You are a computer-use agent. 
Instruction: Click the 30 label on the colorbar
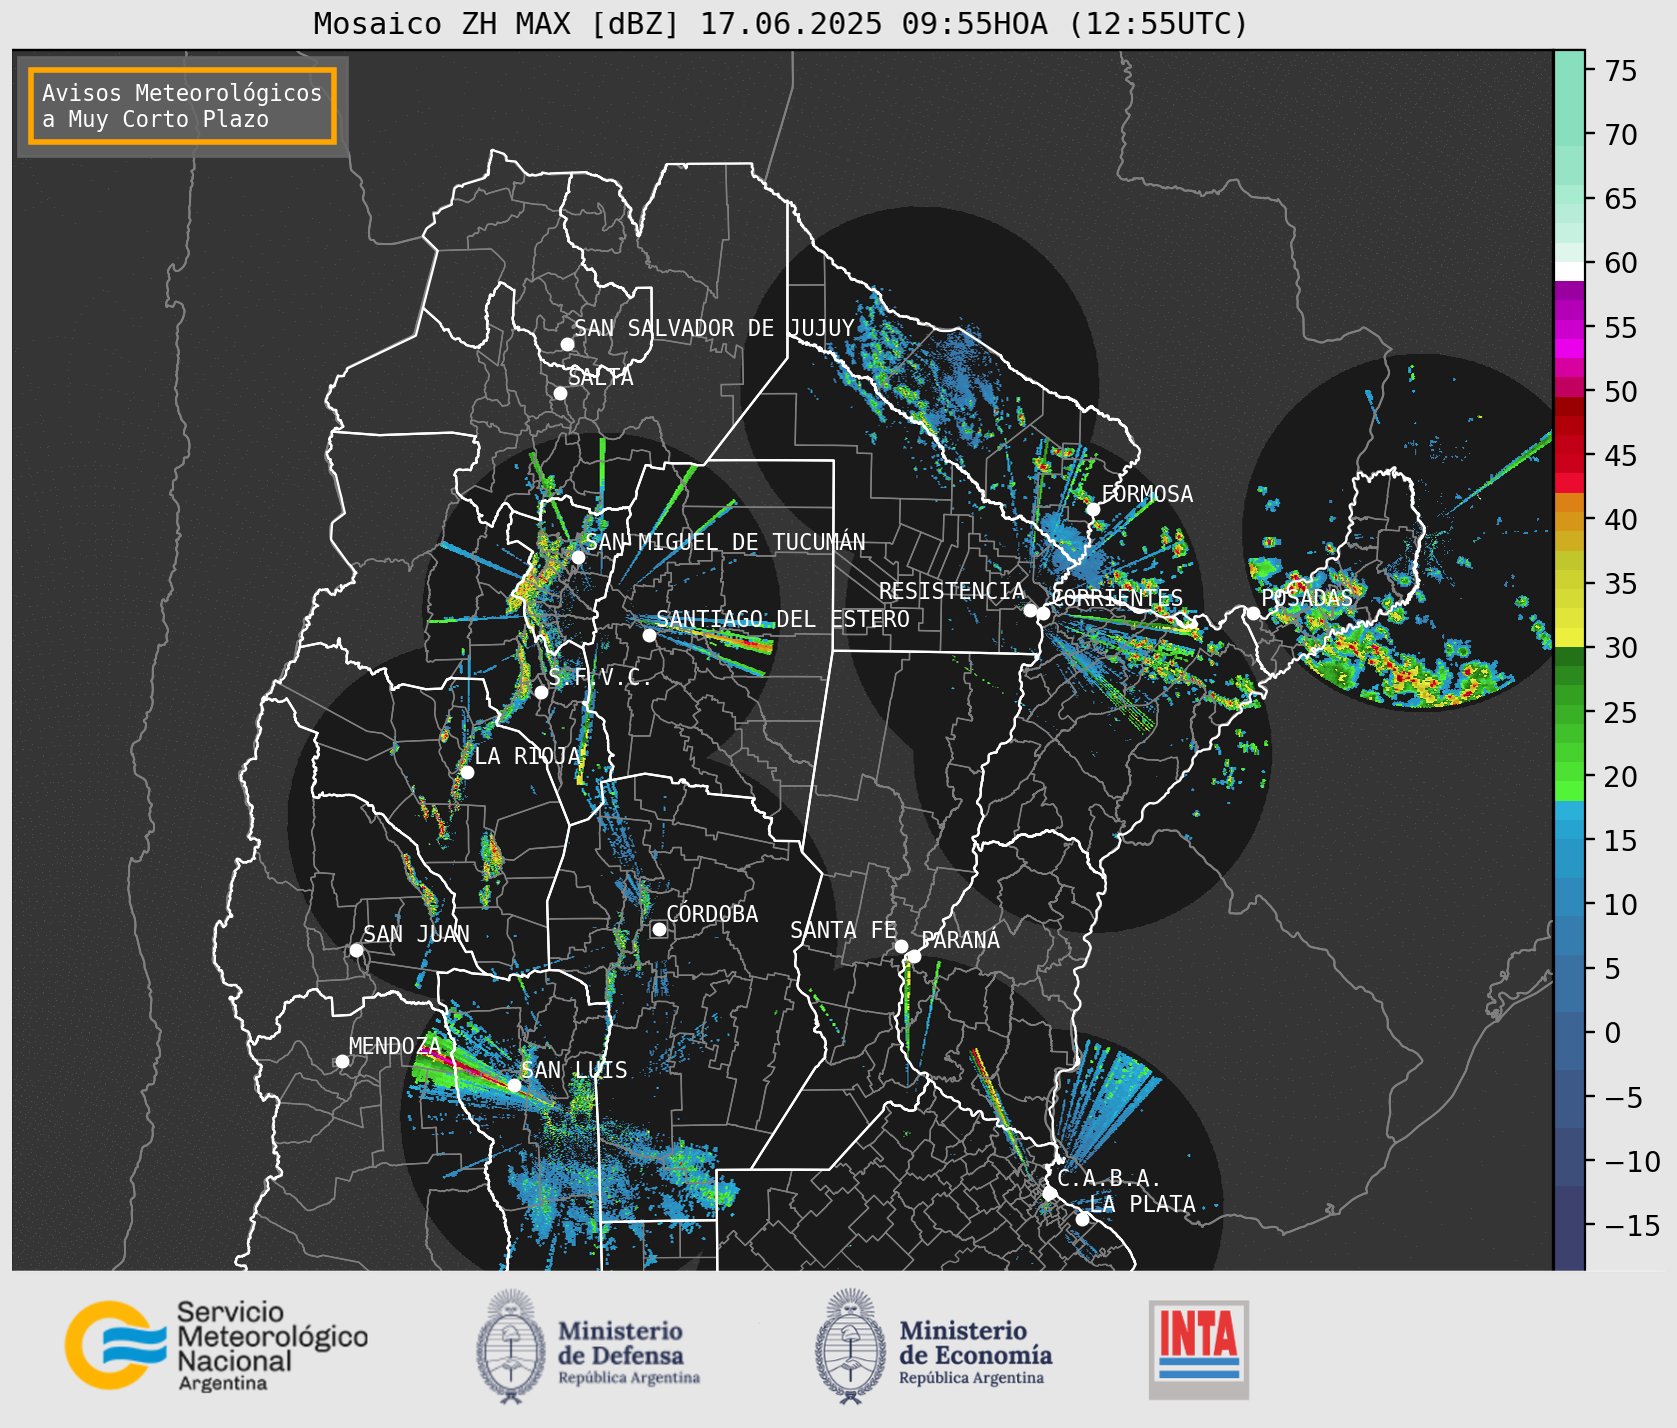tap(1621, 648)
